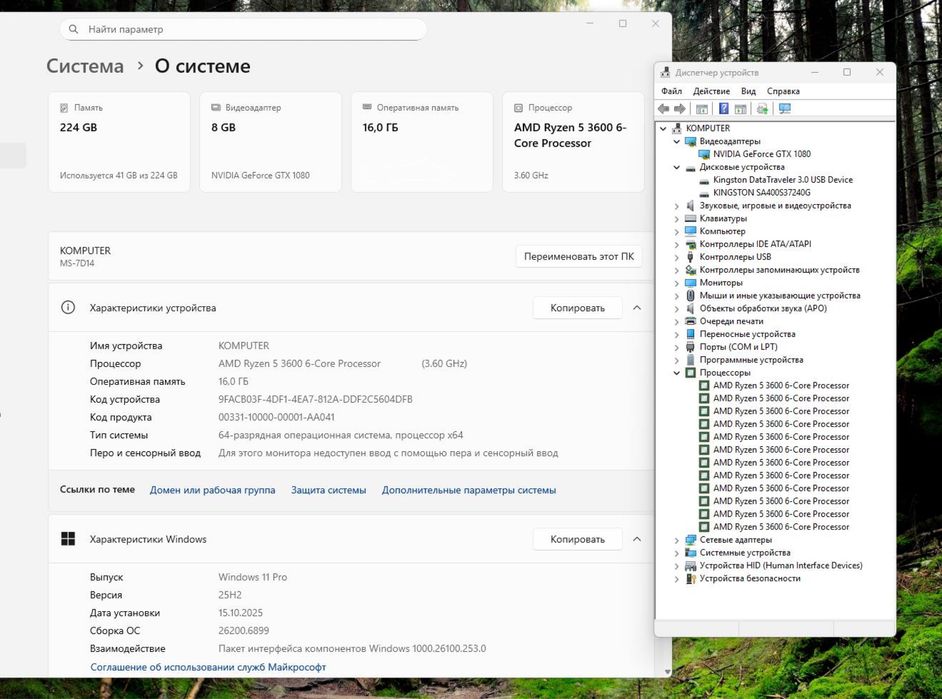Screen dimensions: 942x699
Task: Click Переименовать этот ПК button
Action: tap(579, 256)
